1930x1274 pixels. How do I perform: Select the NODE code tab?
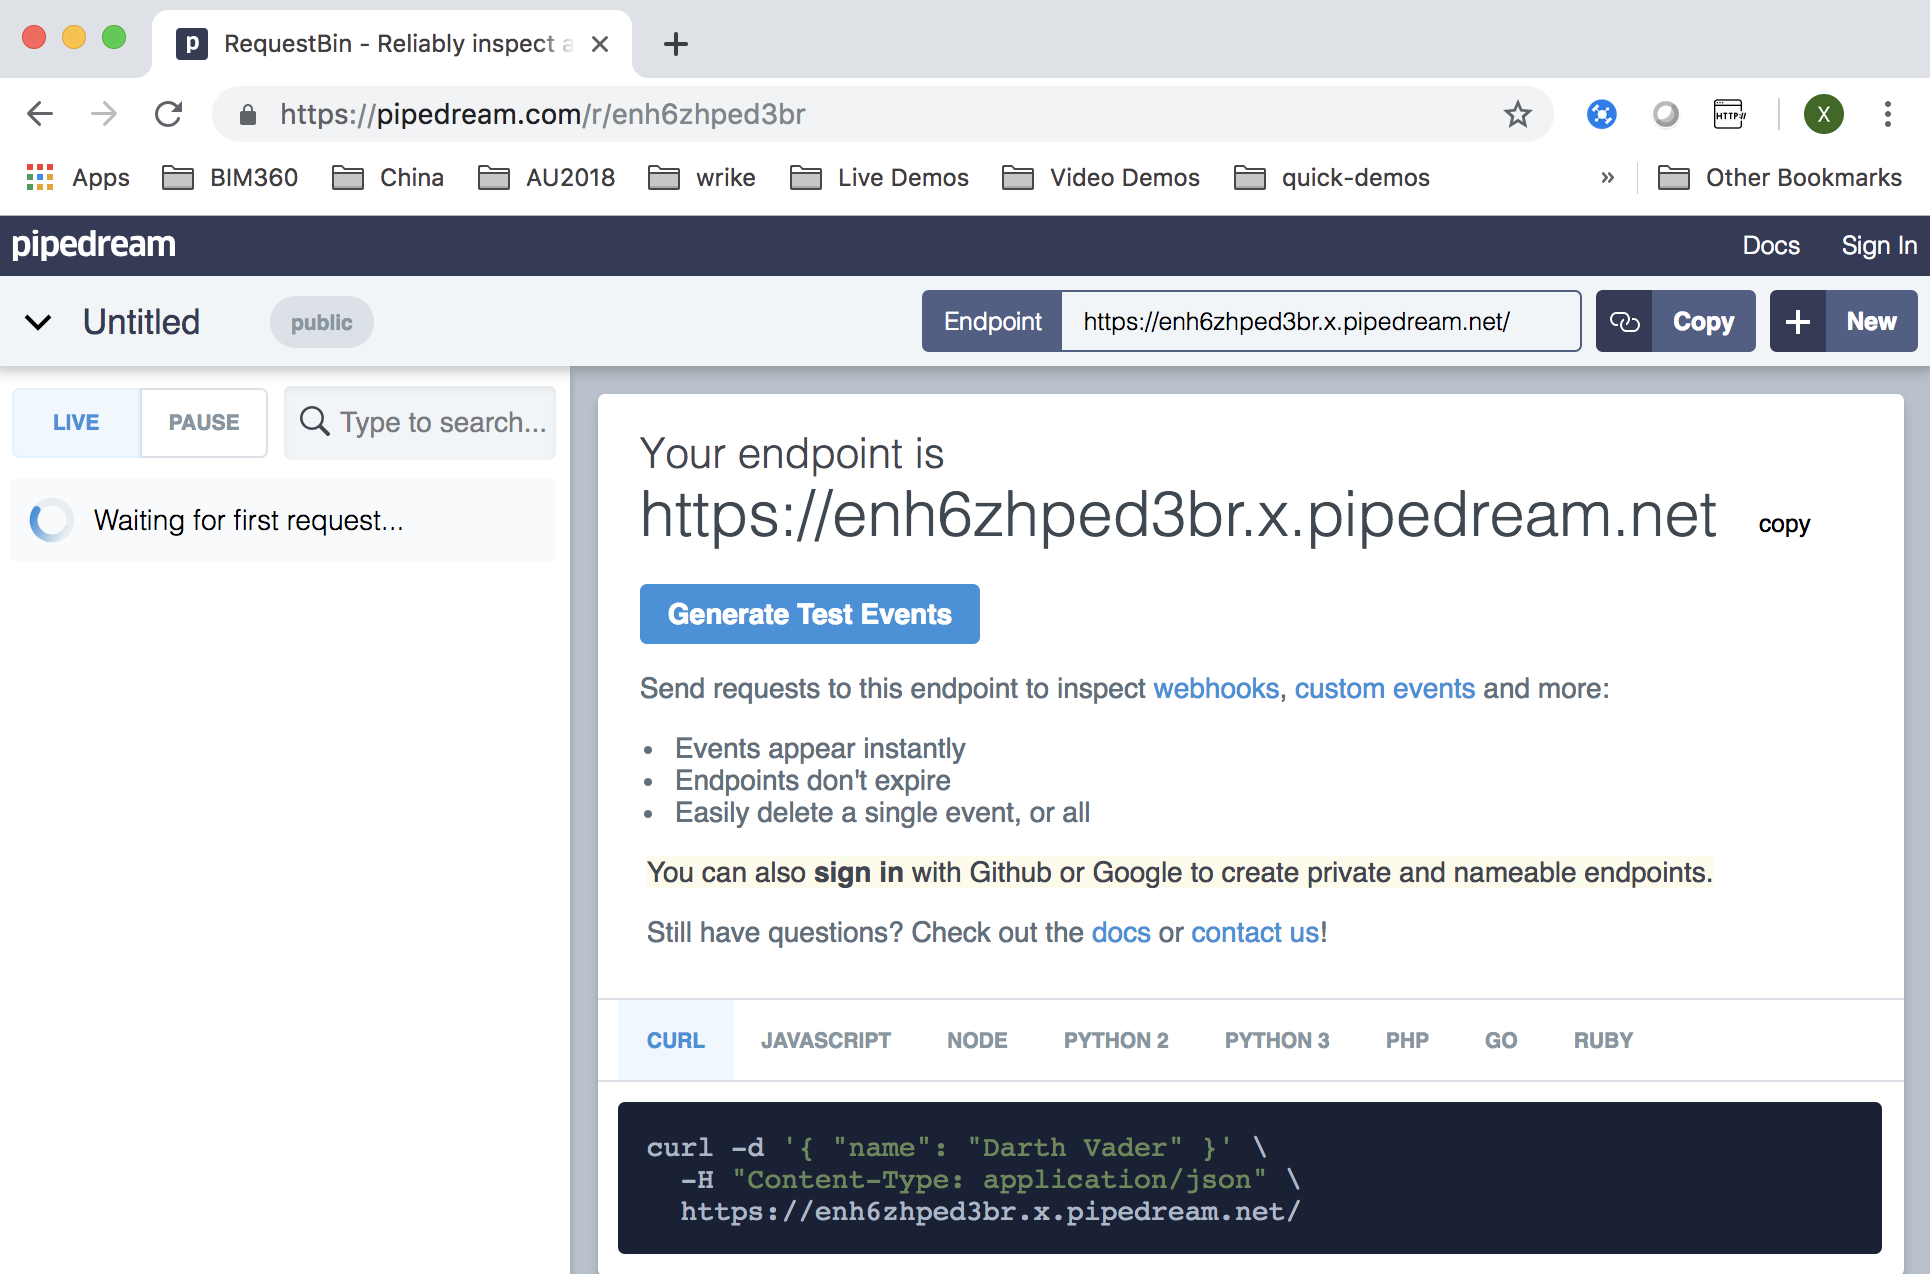pos(977,1040)
